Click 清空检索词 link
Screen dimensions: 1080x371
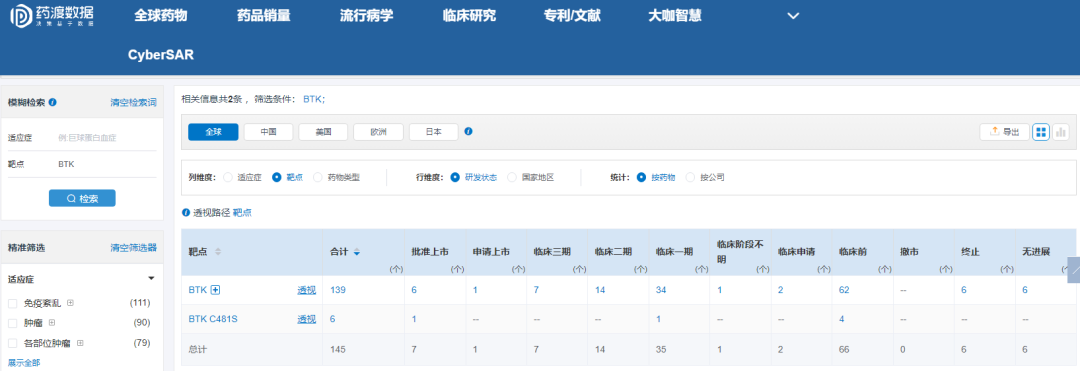click(x=134, y=103)
